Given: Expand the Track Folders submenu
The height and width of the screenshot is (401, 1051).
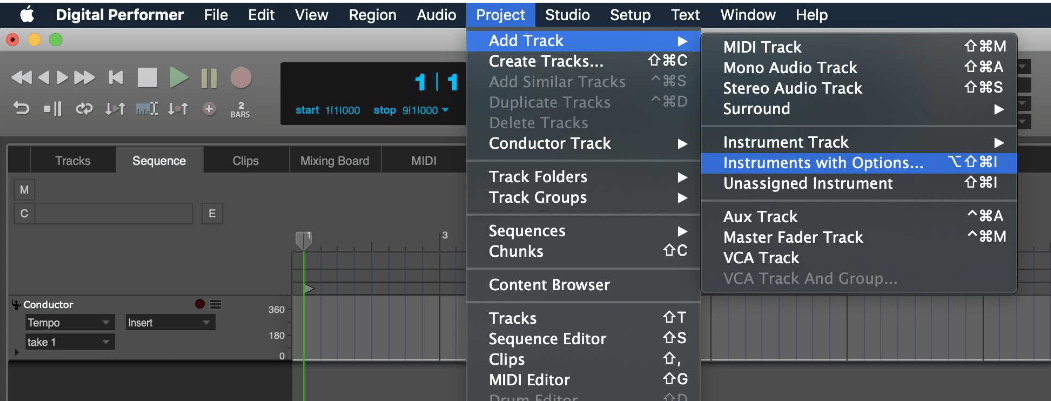Looking at the screenshot, I should pyautogui.click(x=583, y=176).
